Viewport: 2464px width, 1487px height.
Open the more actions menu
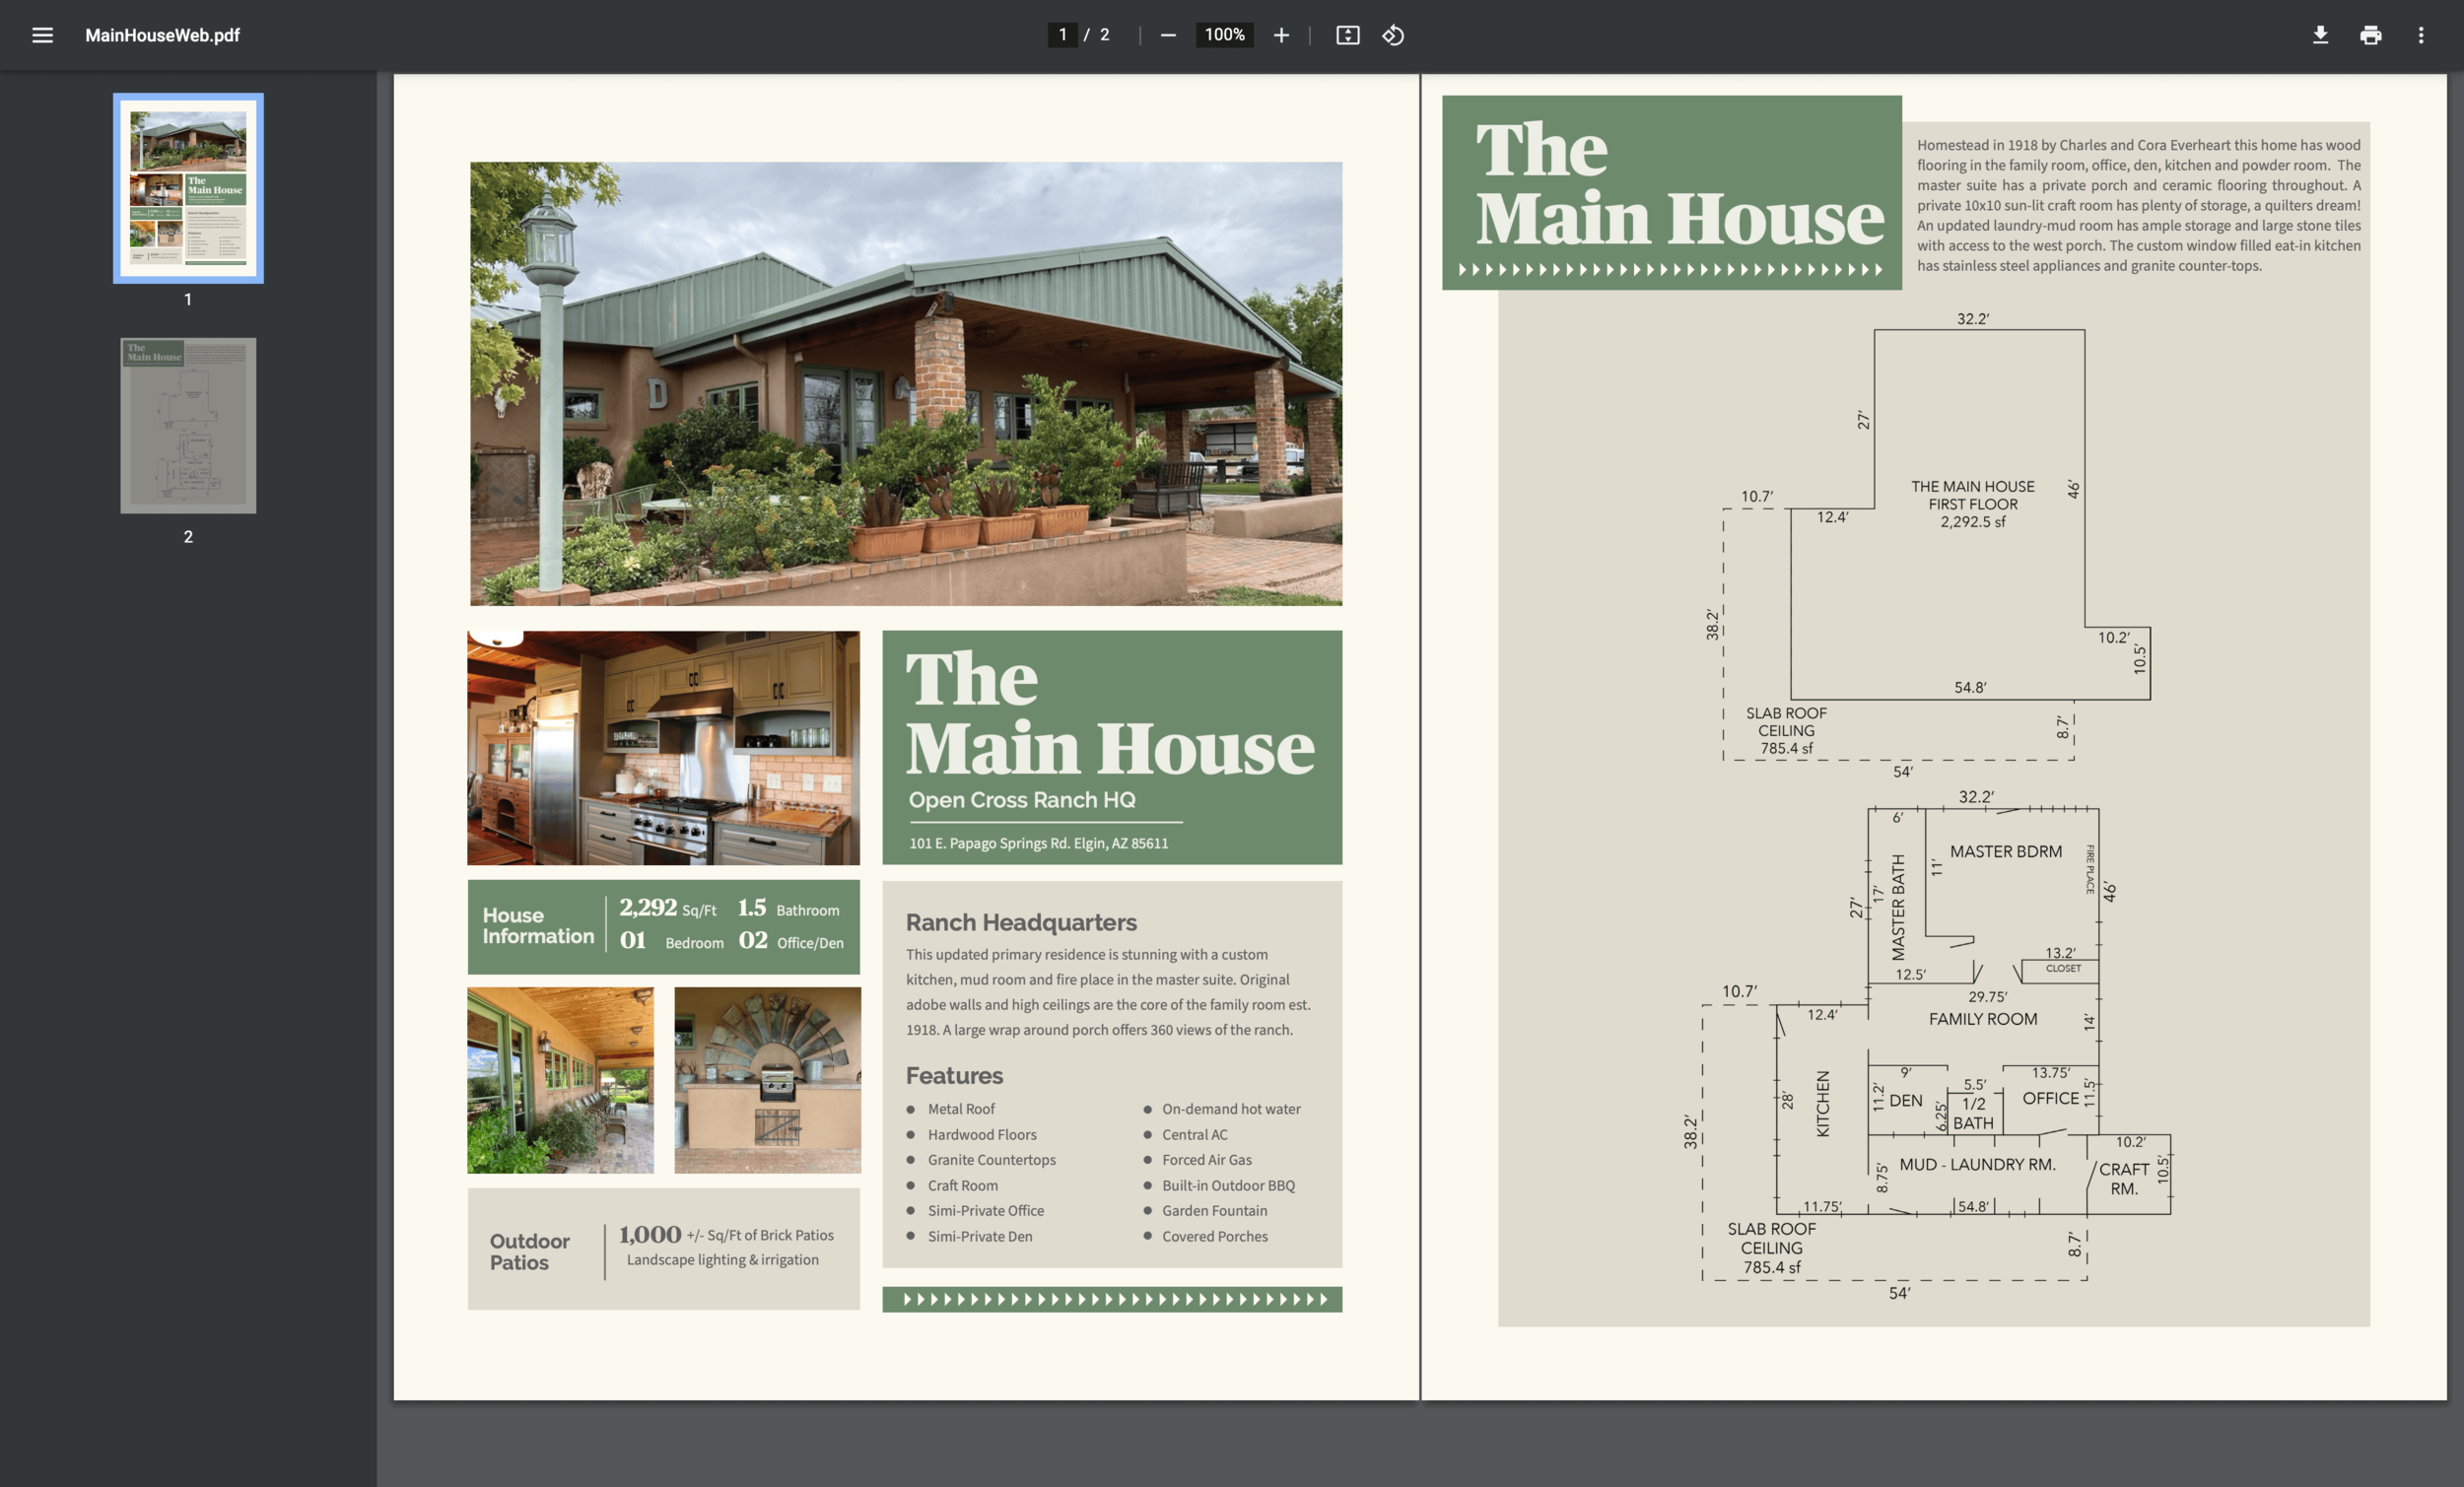2420,35
